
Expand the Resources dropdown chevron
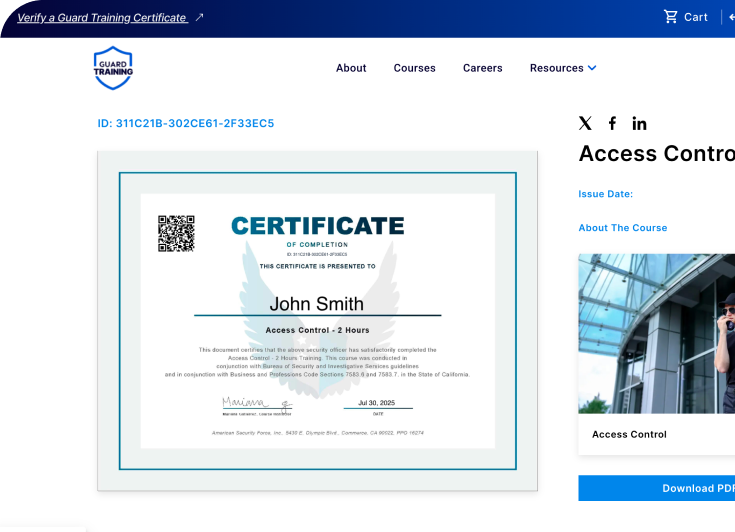[592, 68]
